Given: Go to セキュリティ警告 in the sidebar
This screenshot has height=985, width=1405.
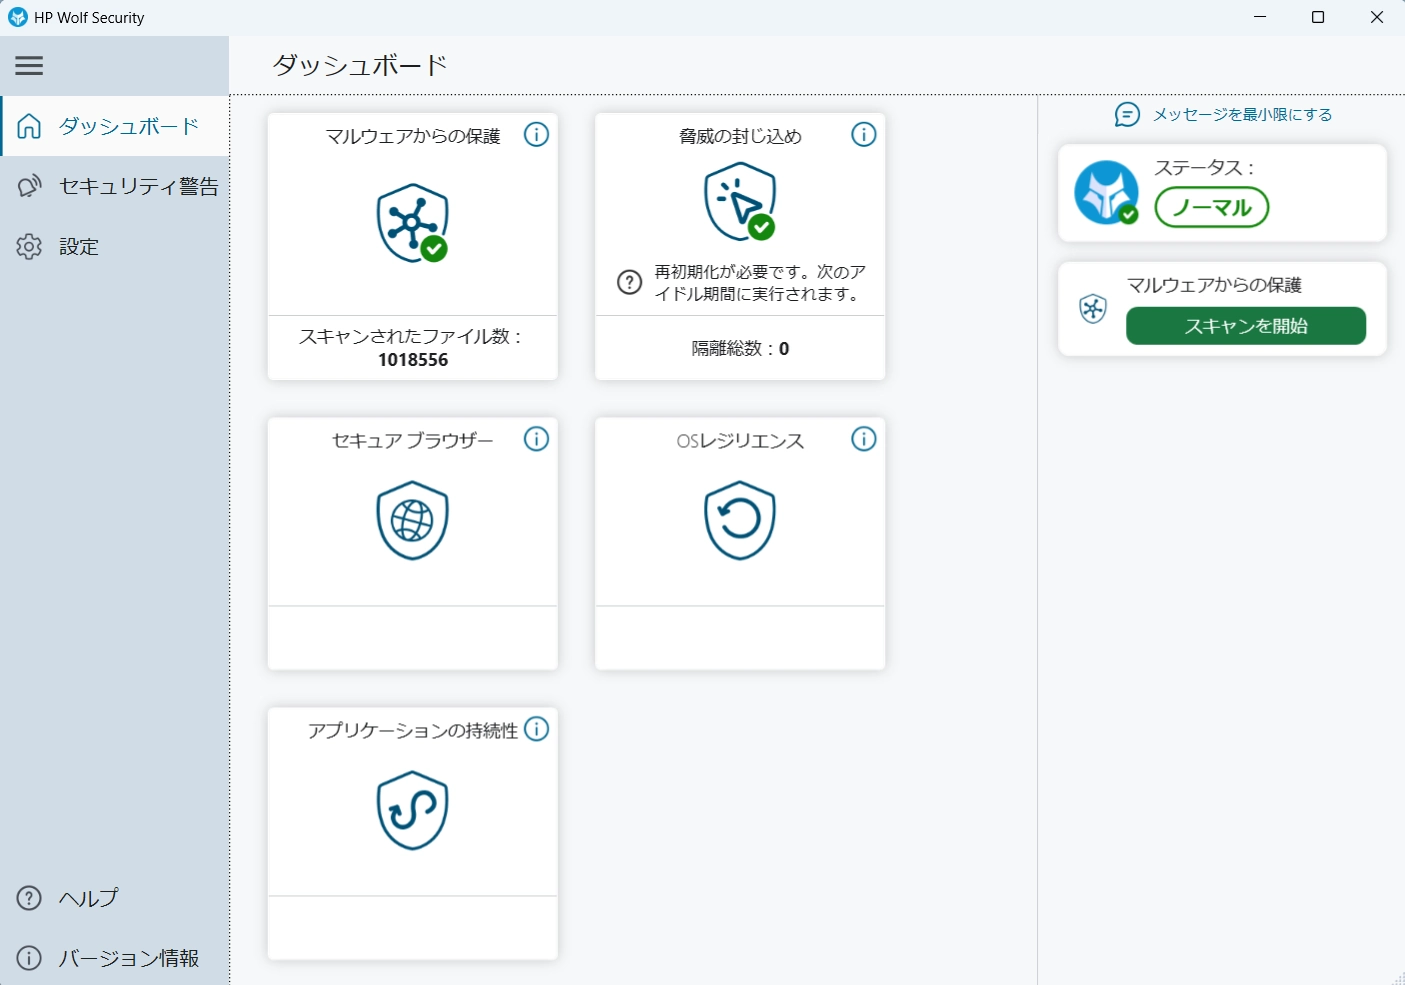Looking at the screenshot, I should coord(115,186).
